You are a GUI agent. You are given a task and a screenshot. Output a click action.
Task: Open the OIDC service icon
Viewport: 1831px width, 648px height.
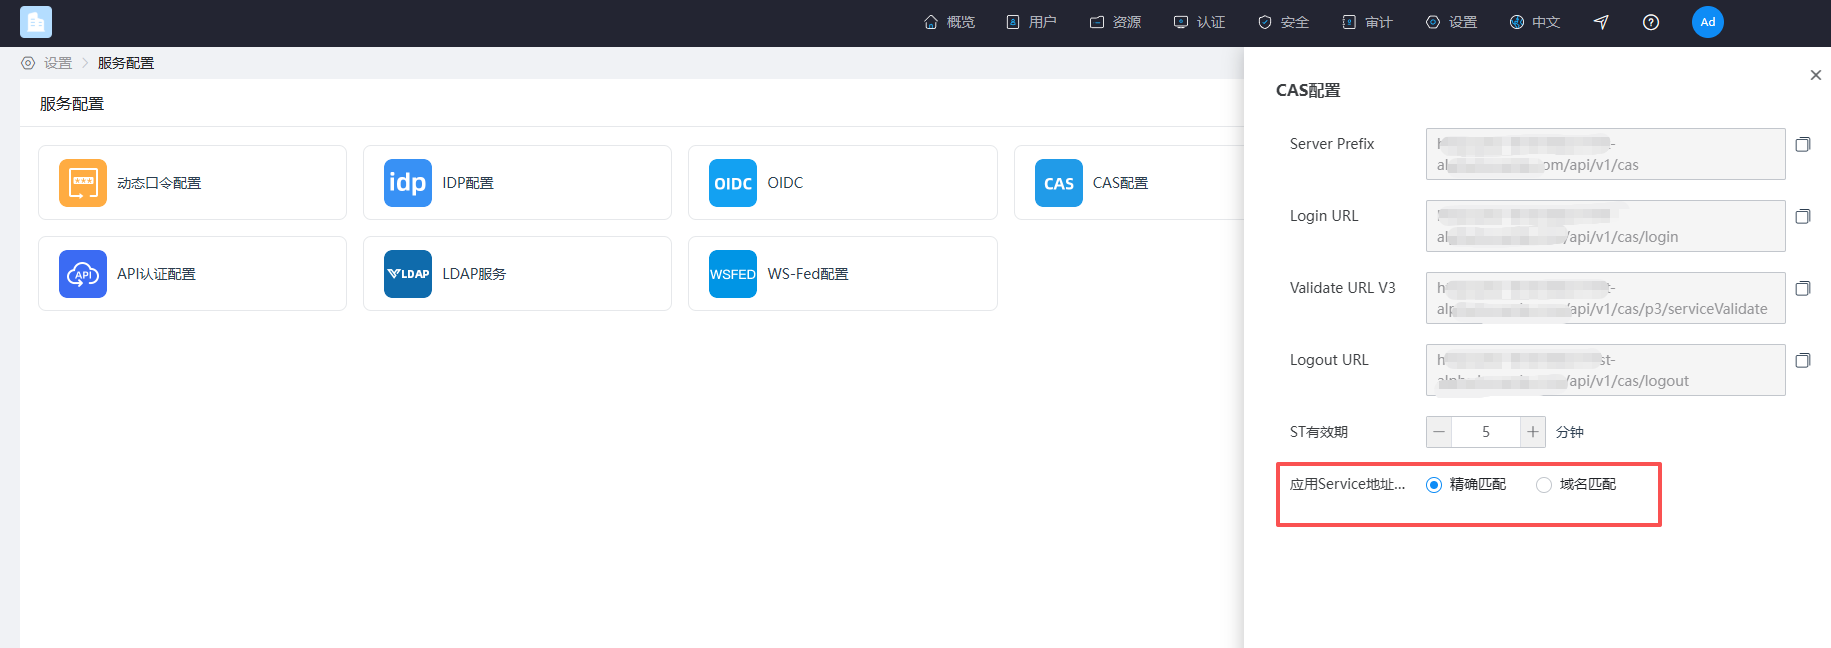[733, 183]
